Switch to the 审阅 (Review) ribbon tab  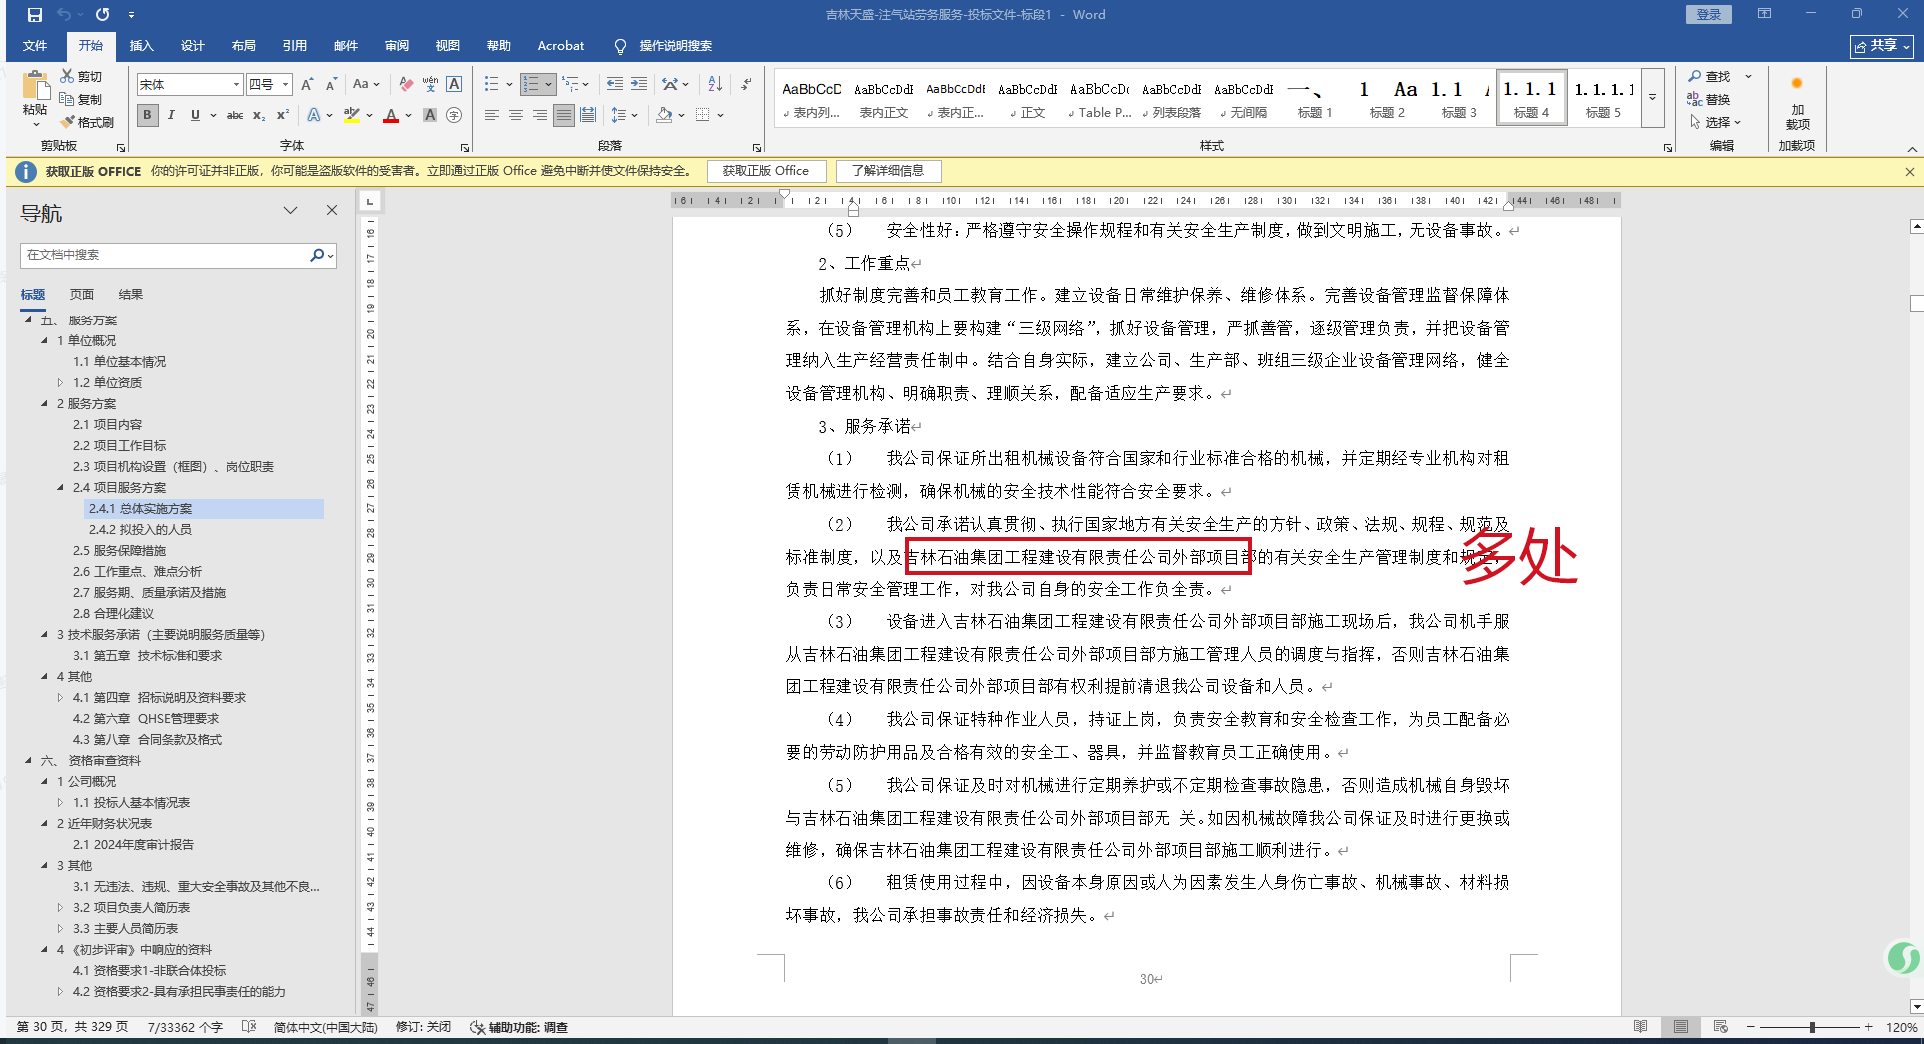397,45
